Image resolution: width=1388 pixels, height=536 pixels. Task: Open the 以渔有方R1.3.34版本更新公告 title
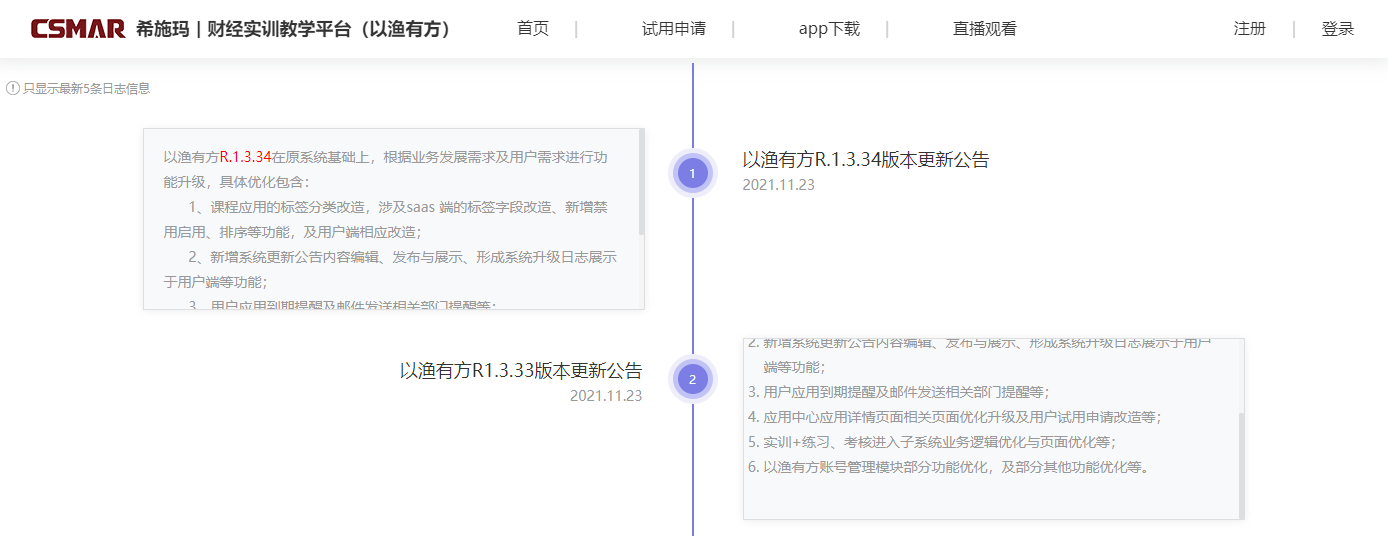pyautogui.click(x=865, y=160)
